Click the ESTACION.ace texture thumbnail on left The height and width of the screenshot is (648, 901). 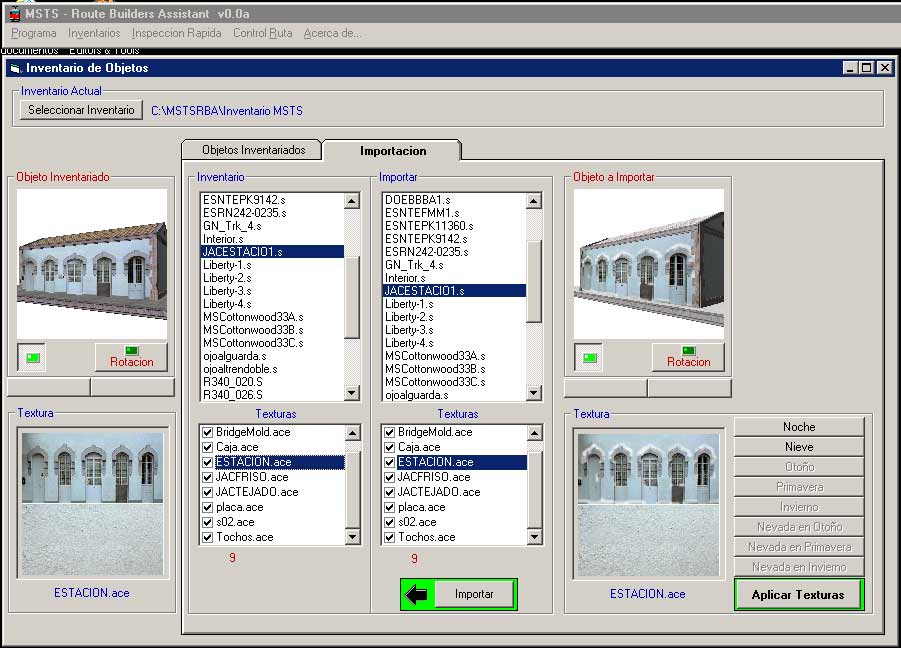pos(92,503)
